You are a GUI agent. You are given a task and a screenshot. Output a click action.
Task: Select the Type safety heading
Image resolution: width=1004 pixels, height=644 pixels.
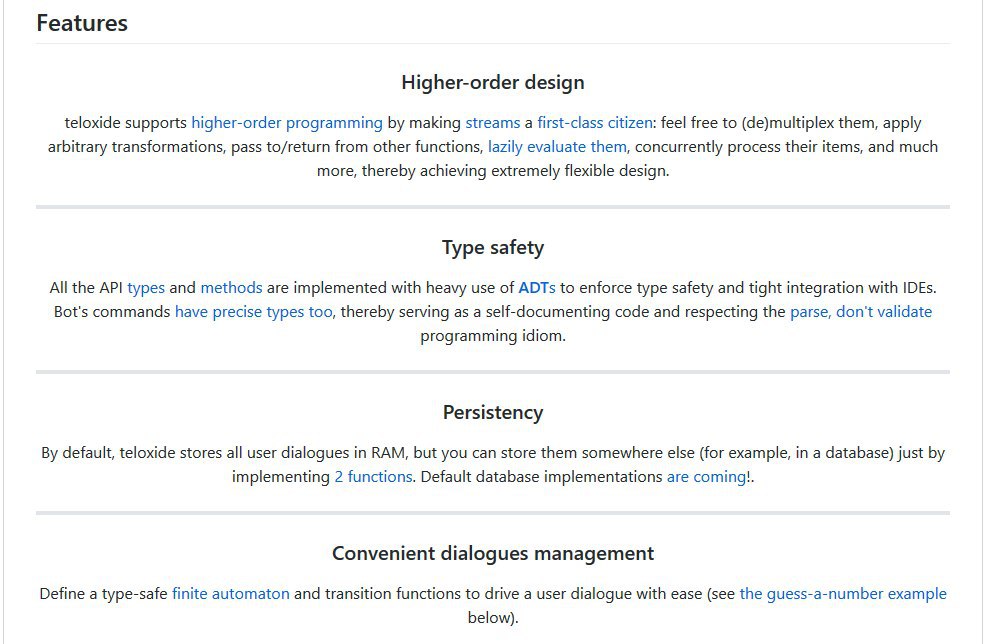pos(493,247)
